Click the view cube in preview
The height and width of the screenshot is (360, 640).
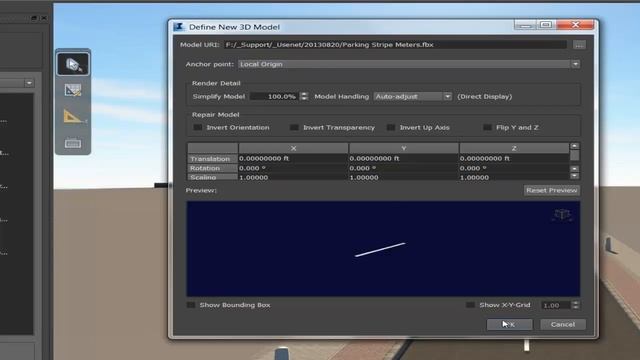(x=562, y=215)
